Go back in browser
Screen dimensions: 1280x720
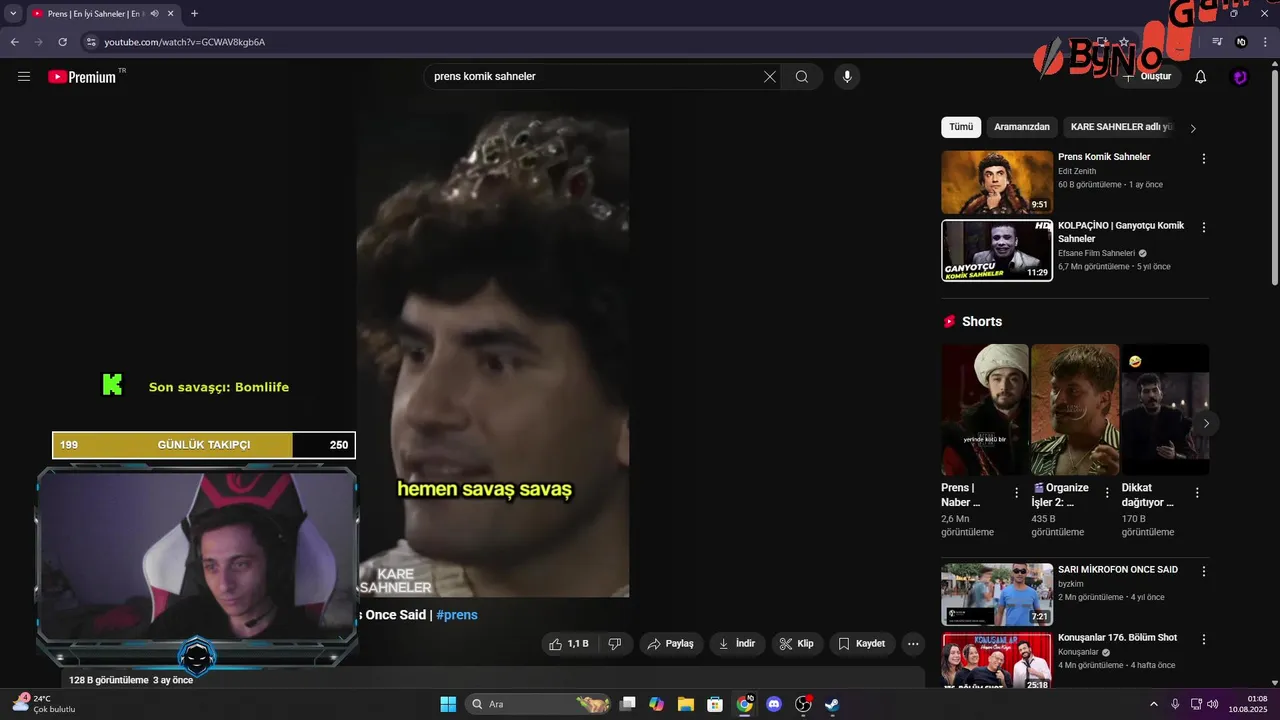click(x=15, y=42)
